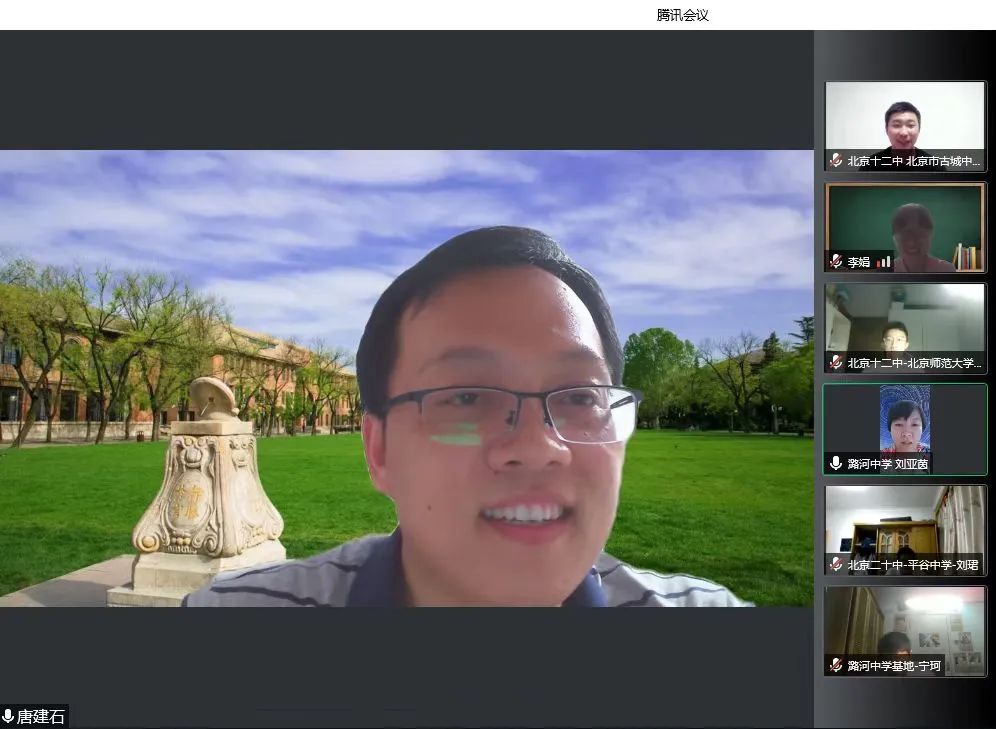Select 李娟's chalkboard-background video thumbnail
996x729 pixels.
point(904,222)
